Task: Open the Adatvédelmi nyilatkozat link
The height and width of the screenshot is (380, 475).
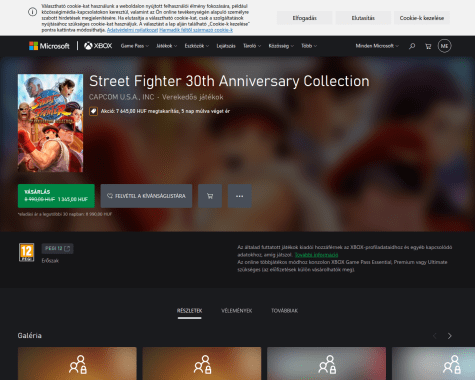Action: [x=132, y=30]
